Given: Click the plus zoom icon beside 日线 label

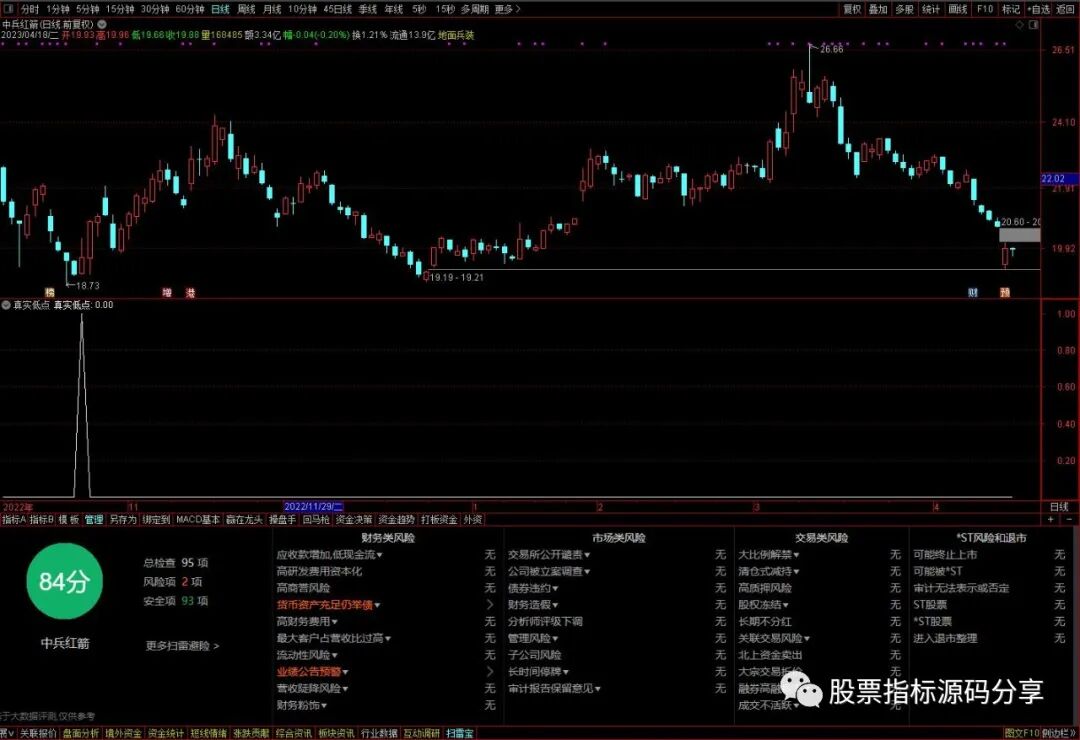Looking at the screenshot, I should [x=1050, y=520].
